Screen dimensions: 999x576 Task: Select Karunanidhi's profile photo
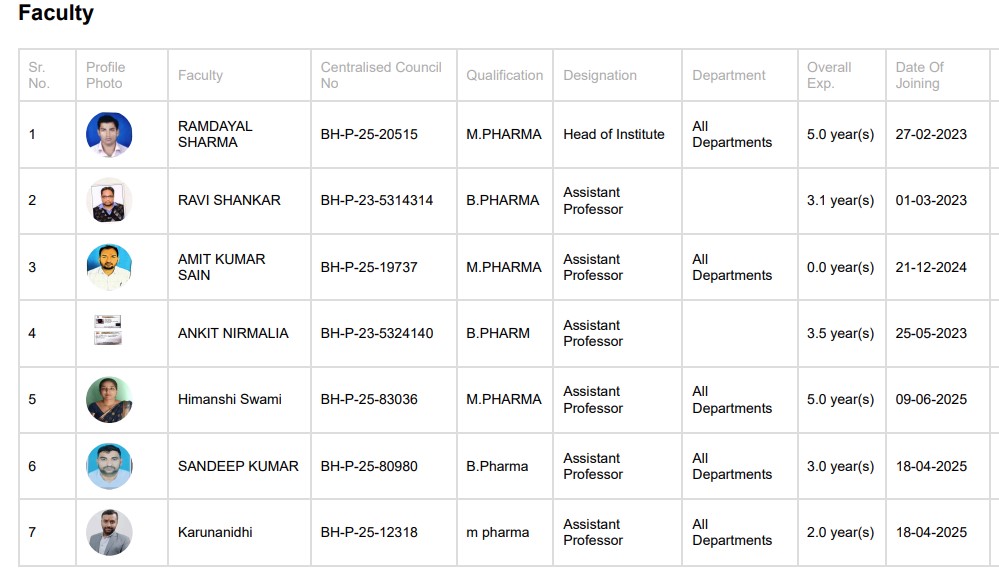tap(109, 532)
